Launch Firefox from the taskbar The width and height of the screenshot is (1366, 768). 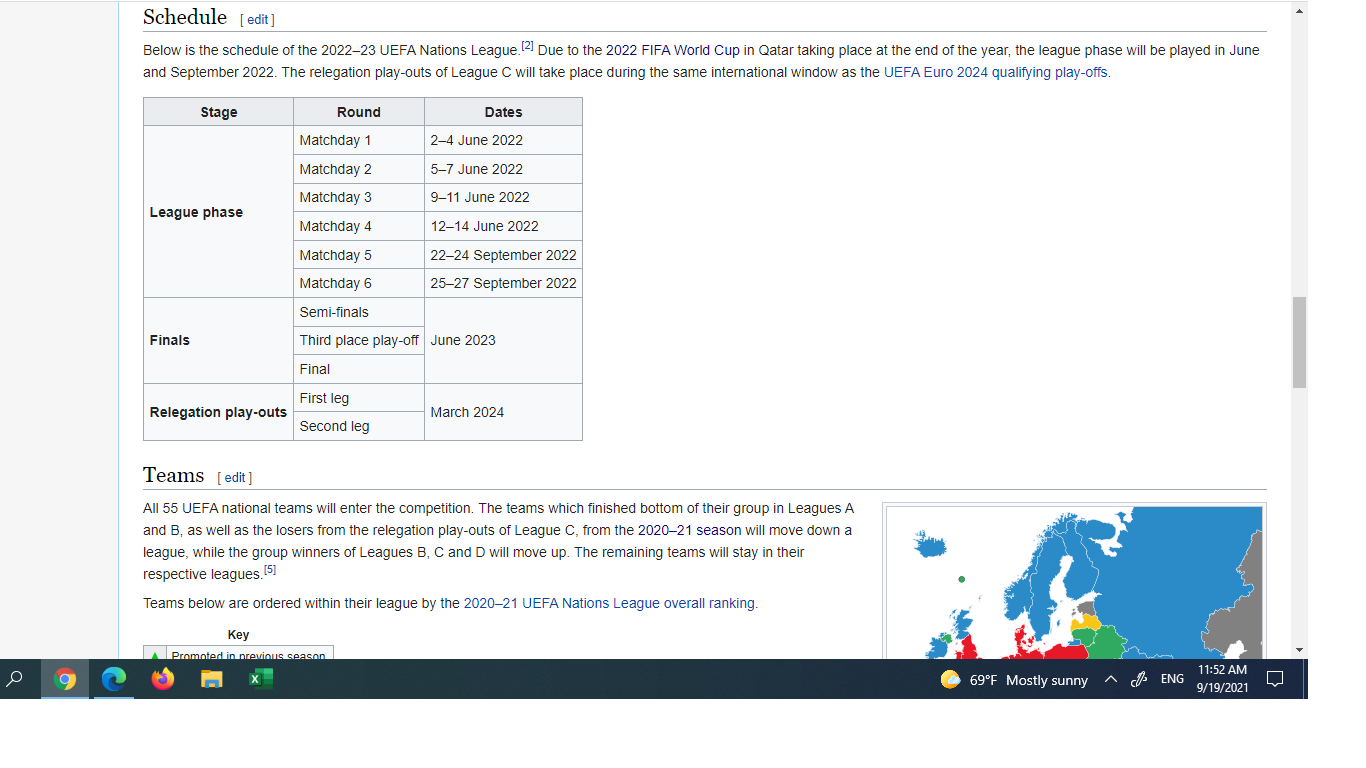[x=163, y=679]
